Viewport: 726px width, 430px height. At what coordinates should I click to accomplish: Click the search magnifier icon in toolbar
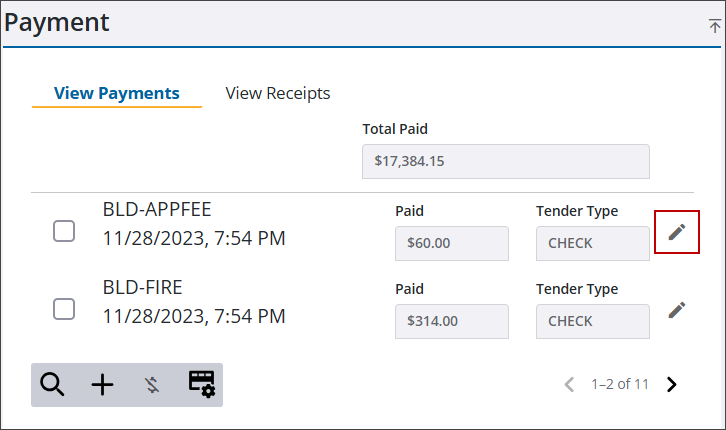(52, 385)
